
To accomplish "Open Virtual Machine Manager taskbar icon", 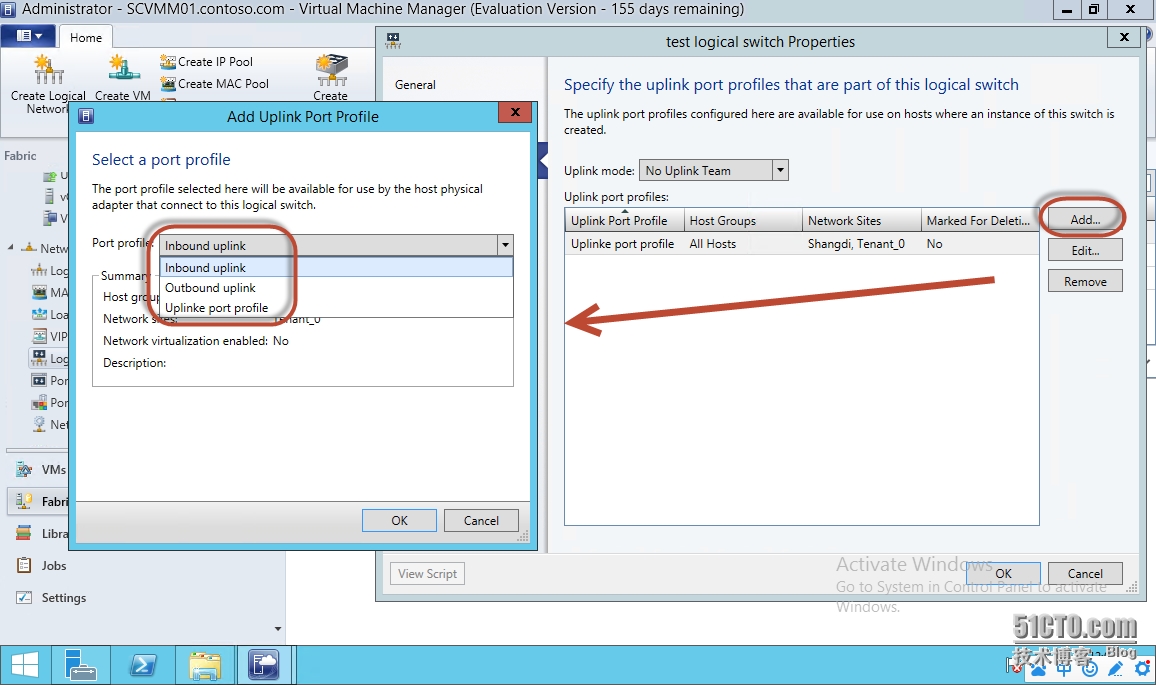I will 264,665.
